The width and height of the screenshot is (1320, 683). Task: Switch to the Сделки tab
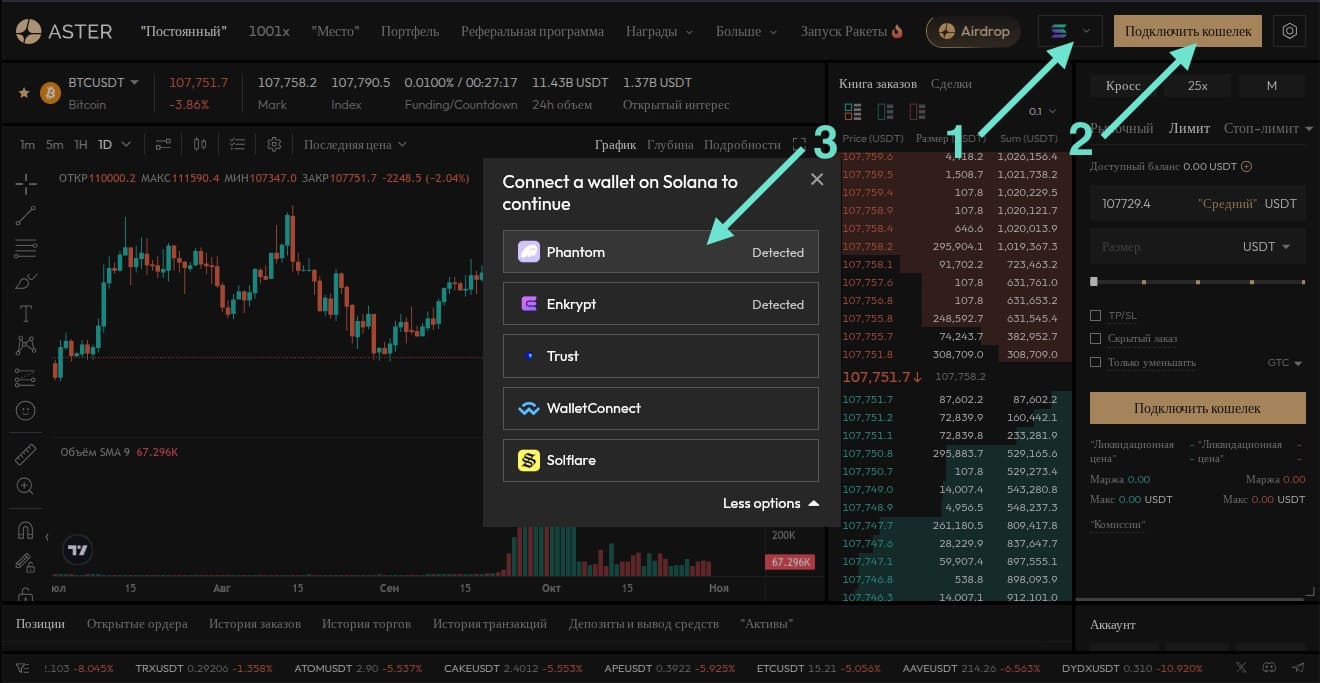(x=951, y=84)
